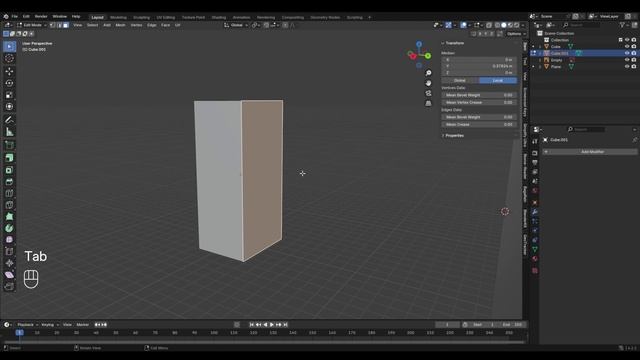Click the Edges Mean Crease slider
Viewport: 640px width, 360px height.
click(479, 124)
